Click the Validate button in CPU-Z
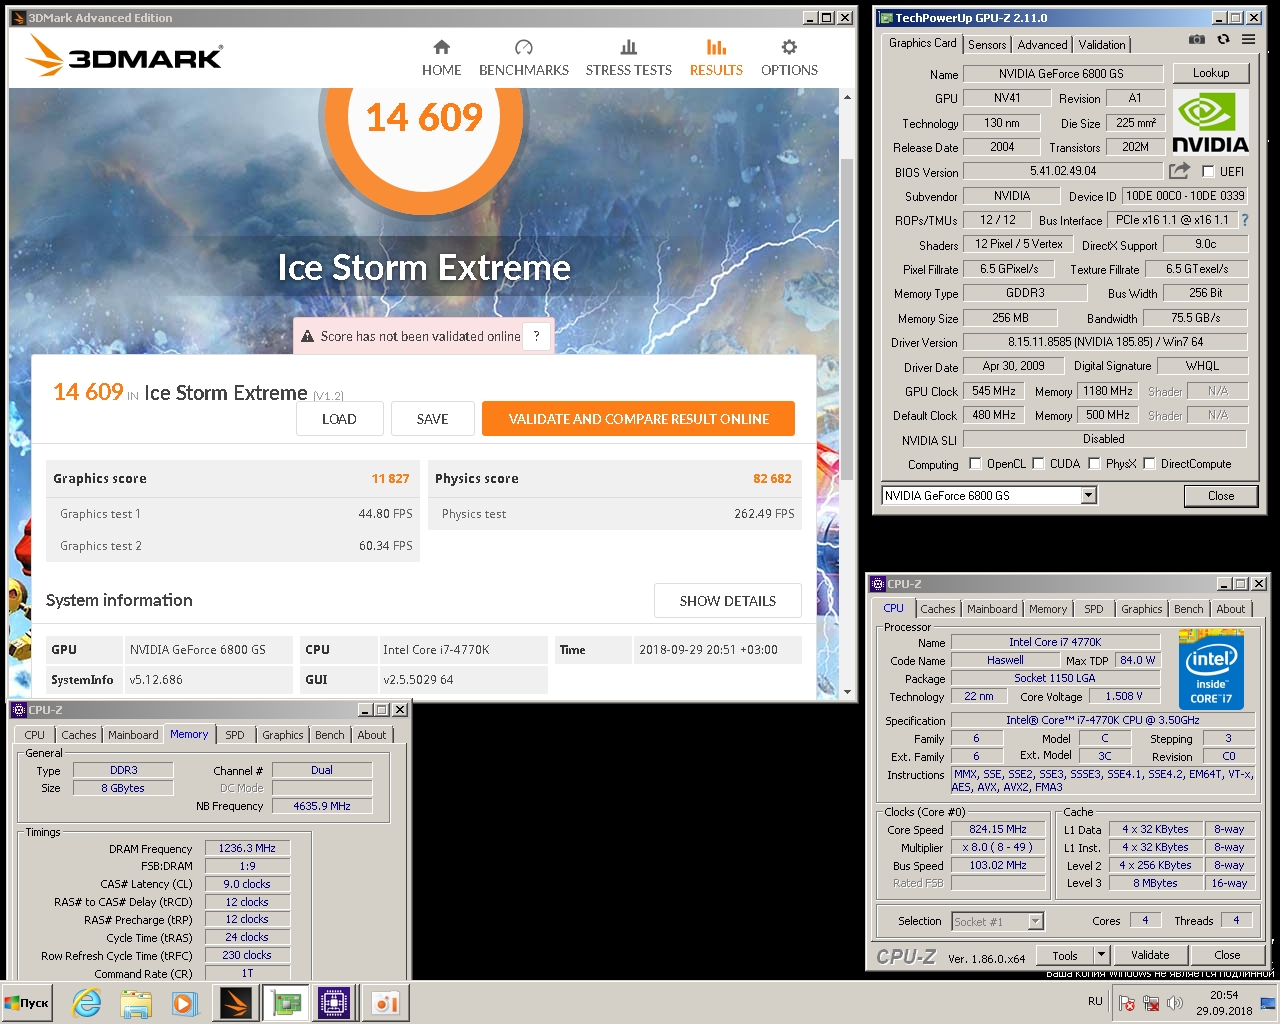This screenshot has height=1024, width=1280. (x=1150, y=955)
